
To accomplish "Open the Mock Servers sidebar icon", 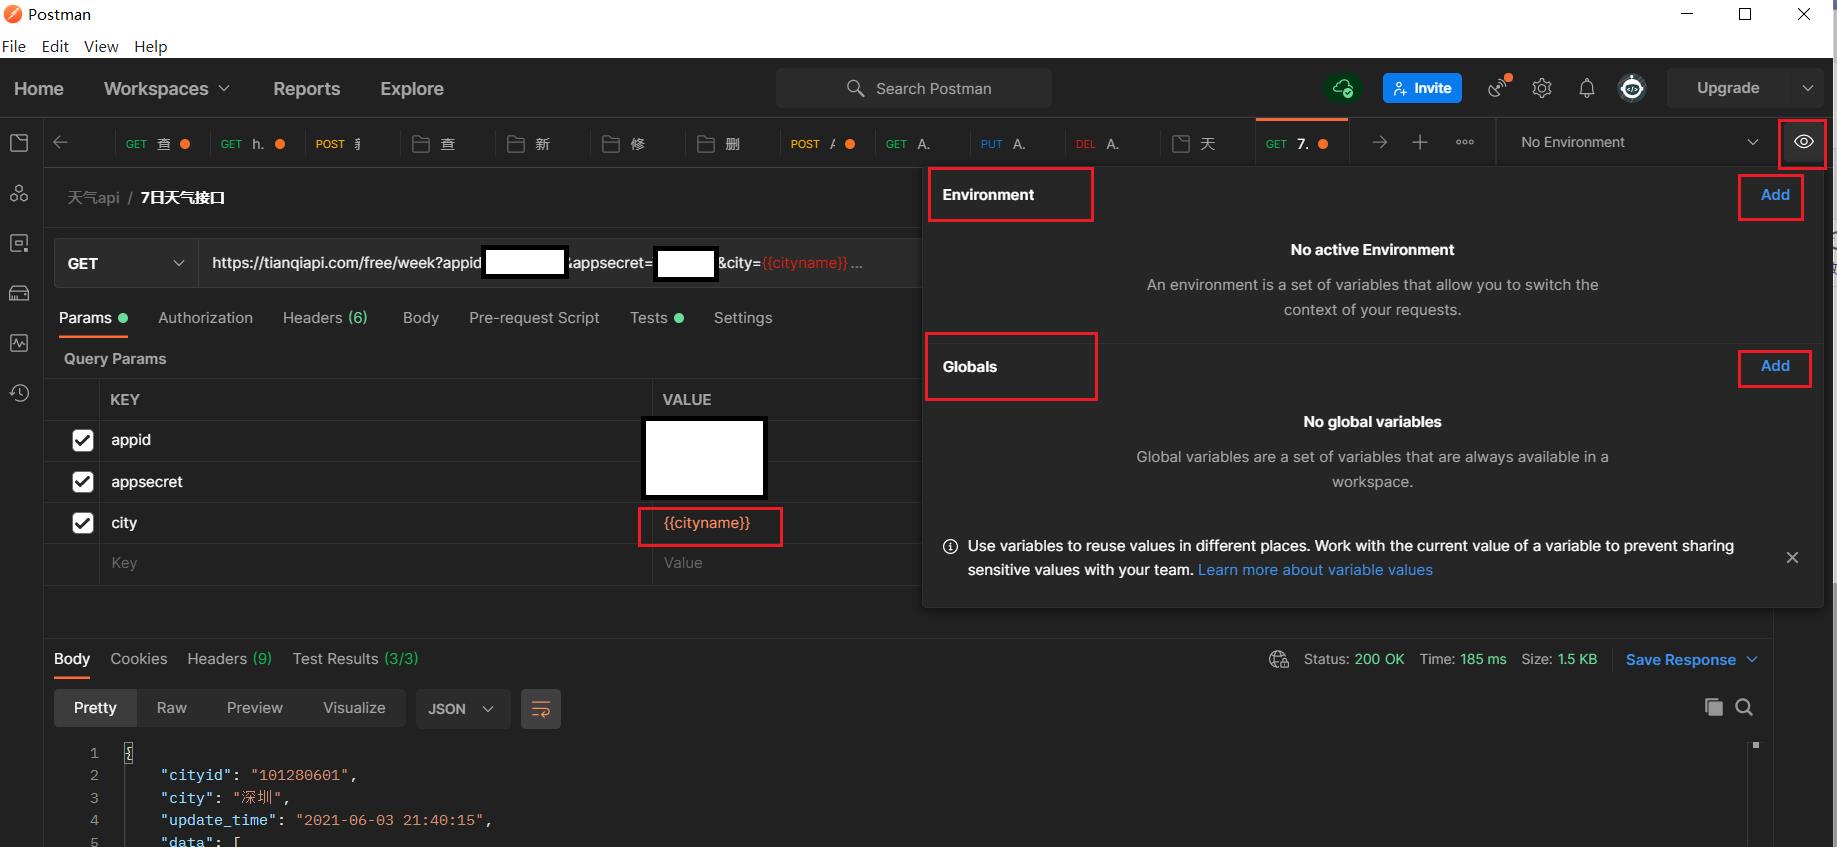I will (x=19, y=293).
